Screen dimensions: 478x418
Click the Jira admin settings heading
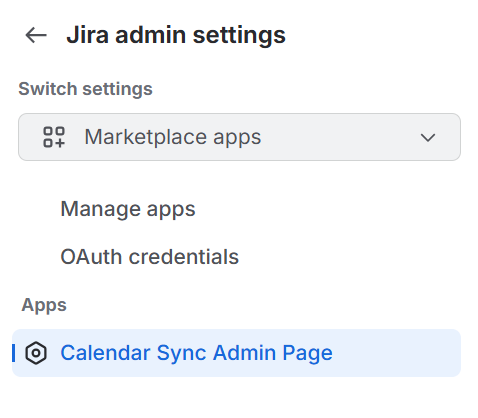176,35
